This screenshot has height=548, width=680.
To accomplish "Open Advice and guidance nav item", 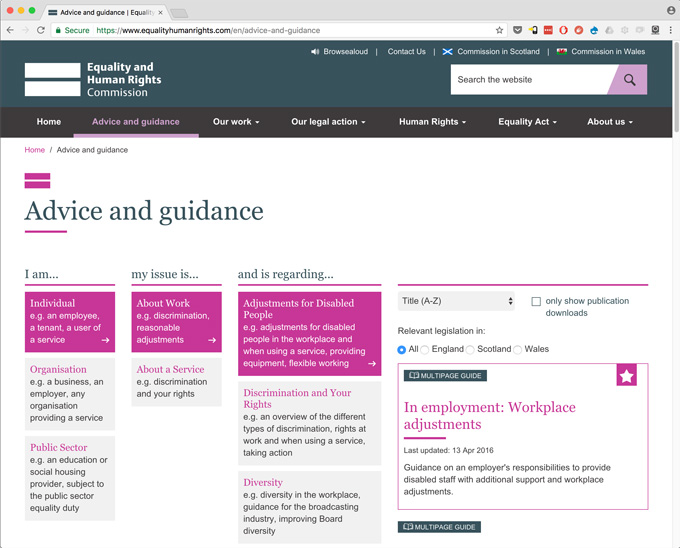I will (136, 122).
